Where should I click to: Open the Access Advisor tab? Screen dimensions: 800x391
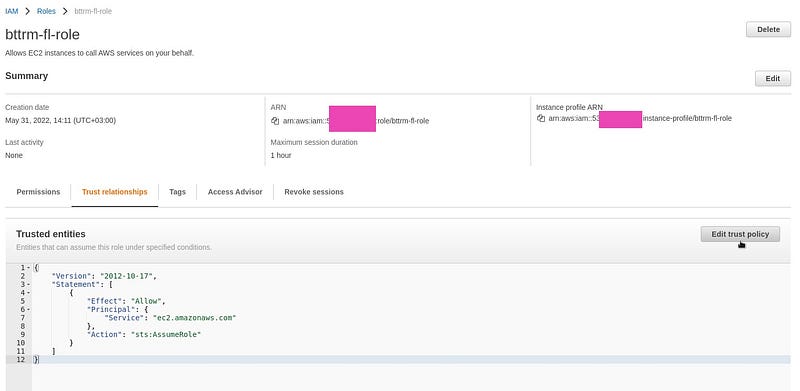pyautogui.click(x=235, y=192)
